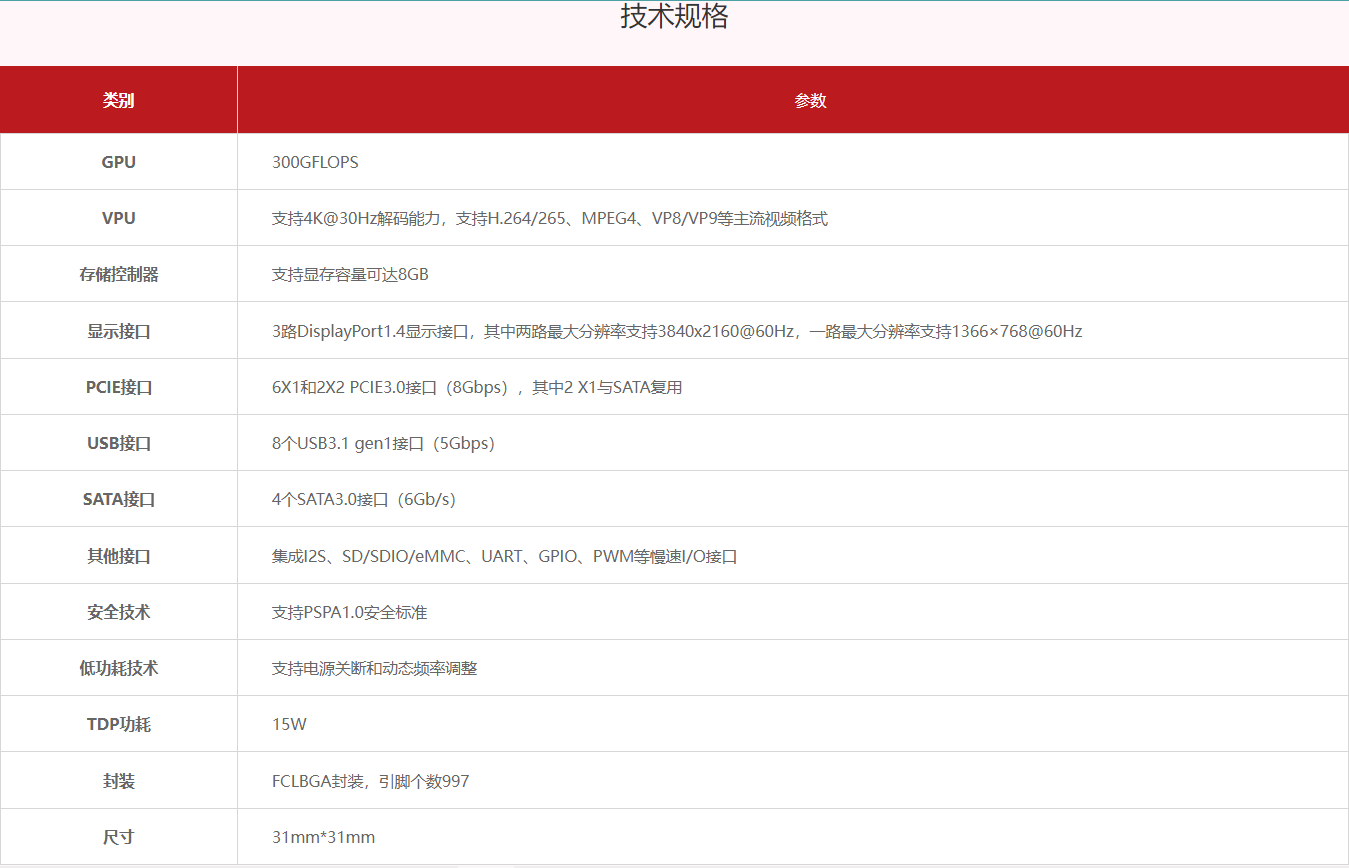Viewport: 1349px width, 868px height.
Task: Click the VPU row label
Action: [118, 218]
